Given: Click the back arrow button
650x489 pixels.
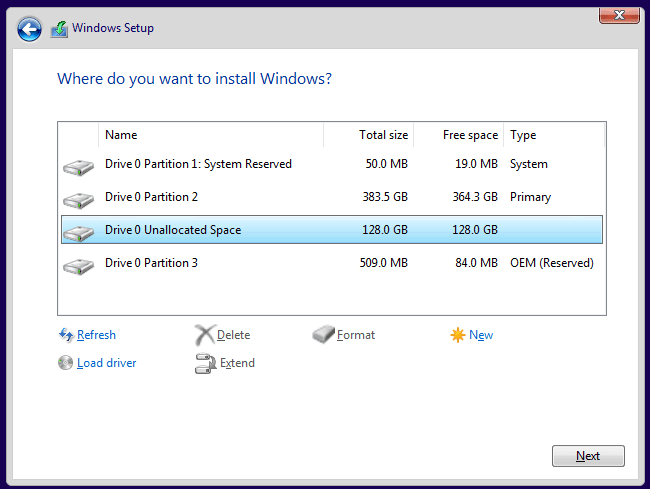Looking at the screenshot, I should (x=30, y=29).
